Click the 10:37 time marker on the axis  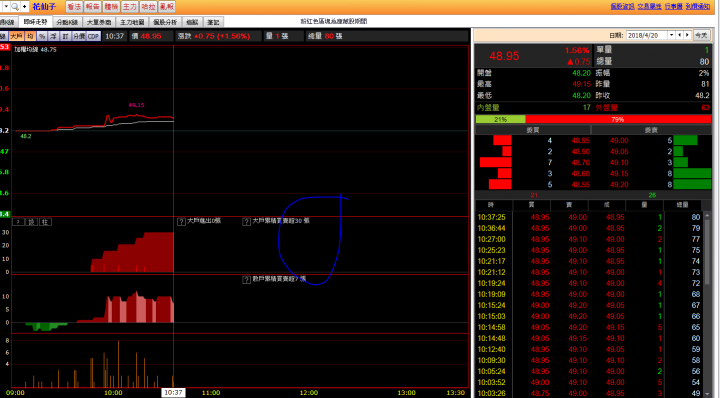coord(173,393)
